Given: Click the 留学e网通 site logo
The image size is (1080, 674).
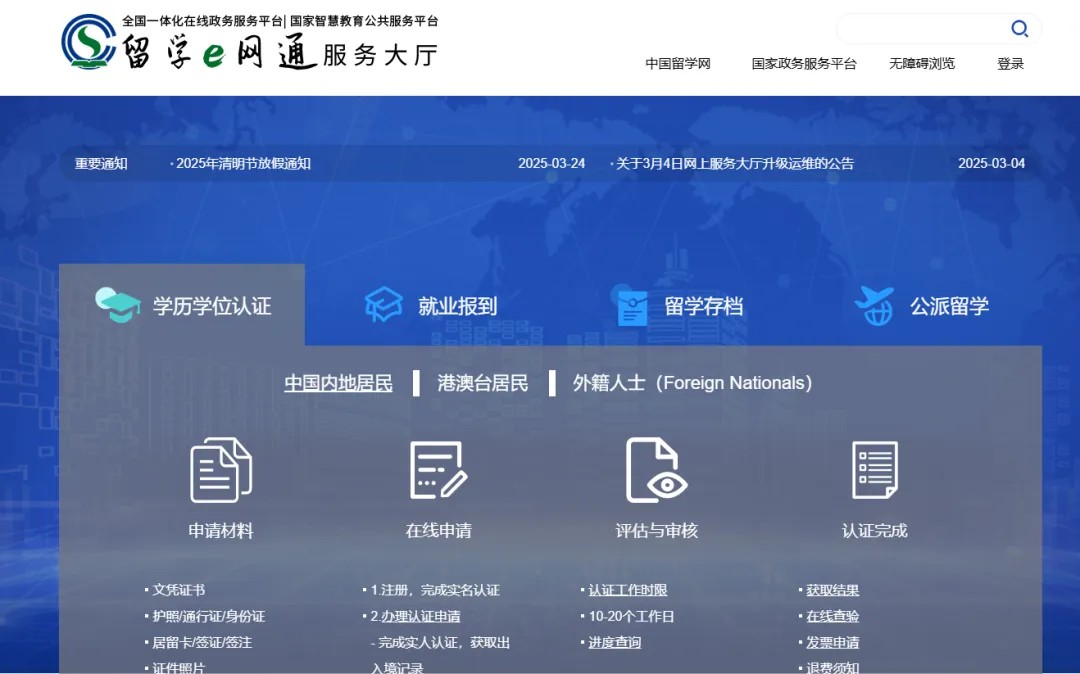Looking at the screenshot, I should point(250,43).
